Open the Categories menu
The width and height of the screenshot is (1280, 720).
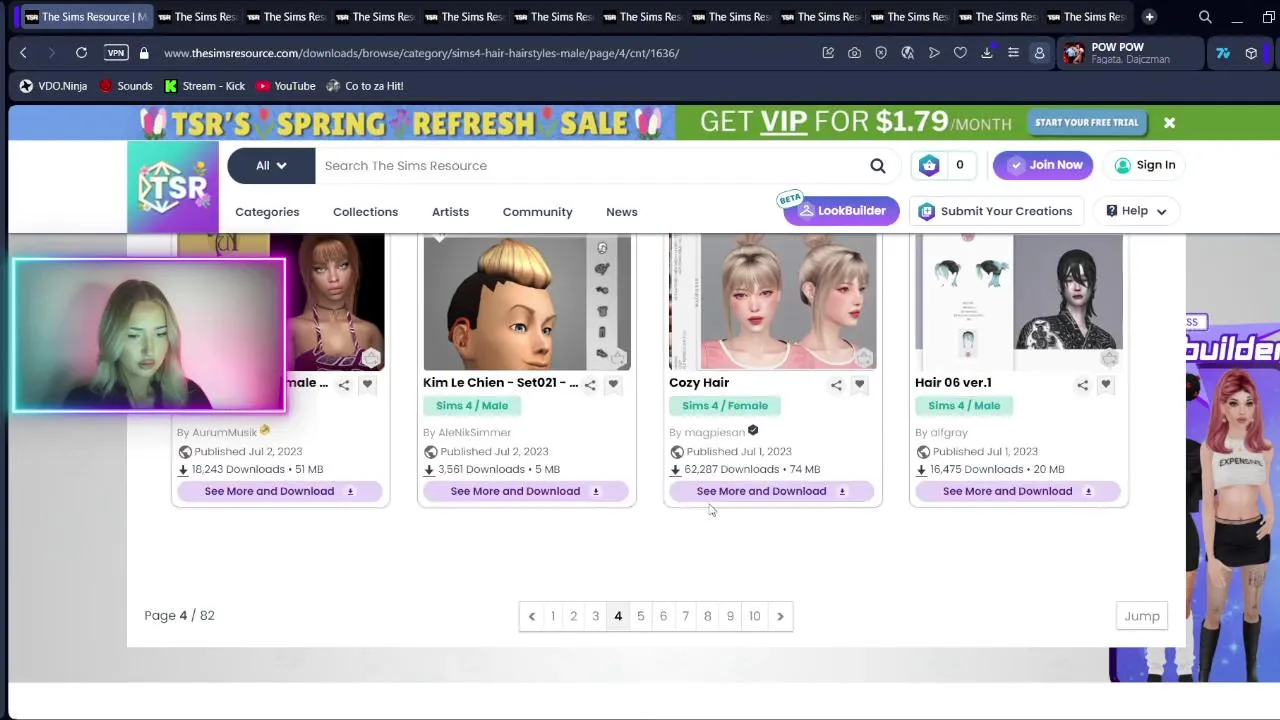(x=267, y=212)
